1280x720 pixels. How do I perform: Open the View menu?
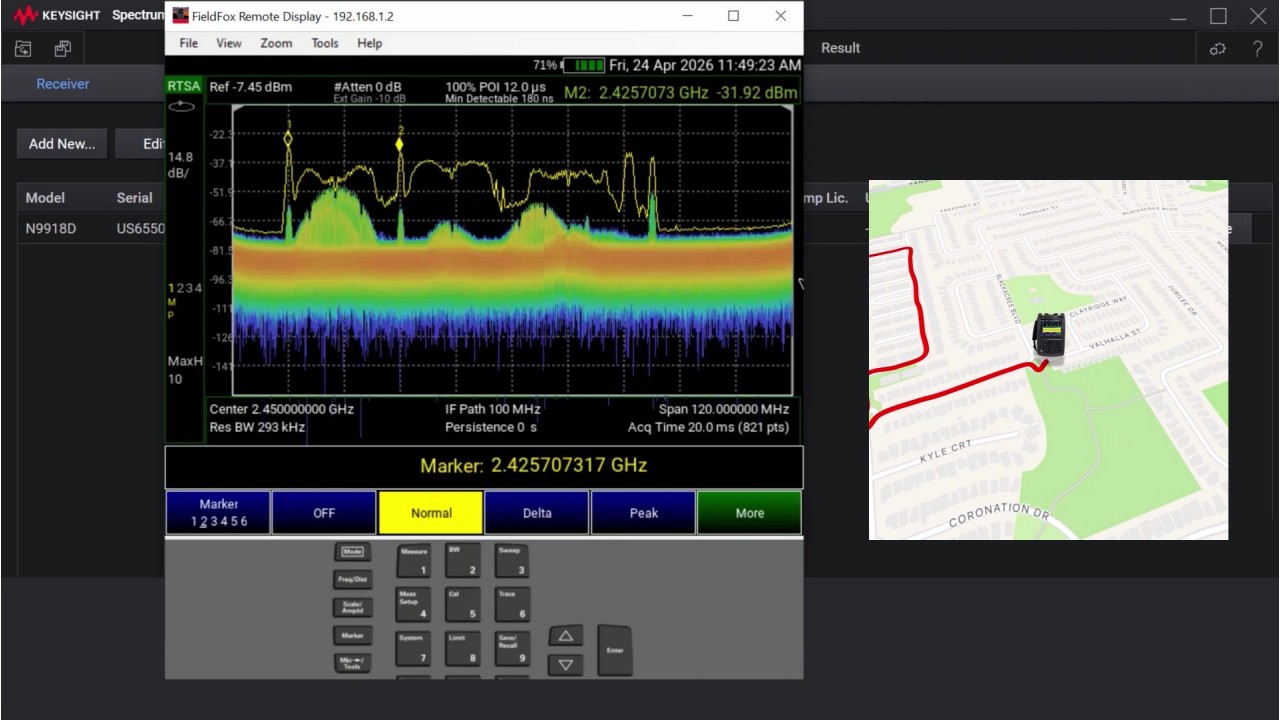[229, 43]
